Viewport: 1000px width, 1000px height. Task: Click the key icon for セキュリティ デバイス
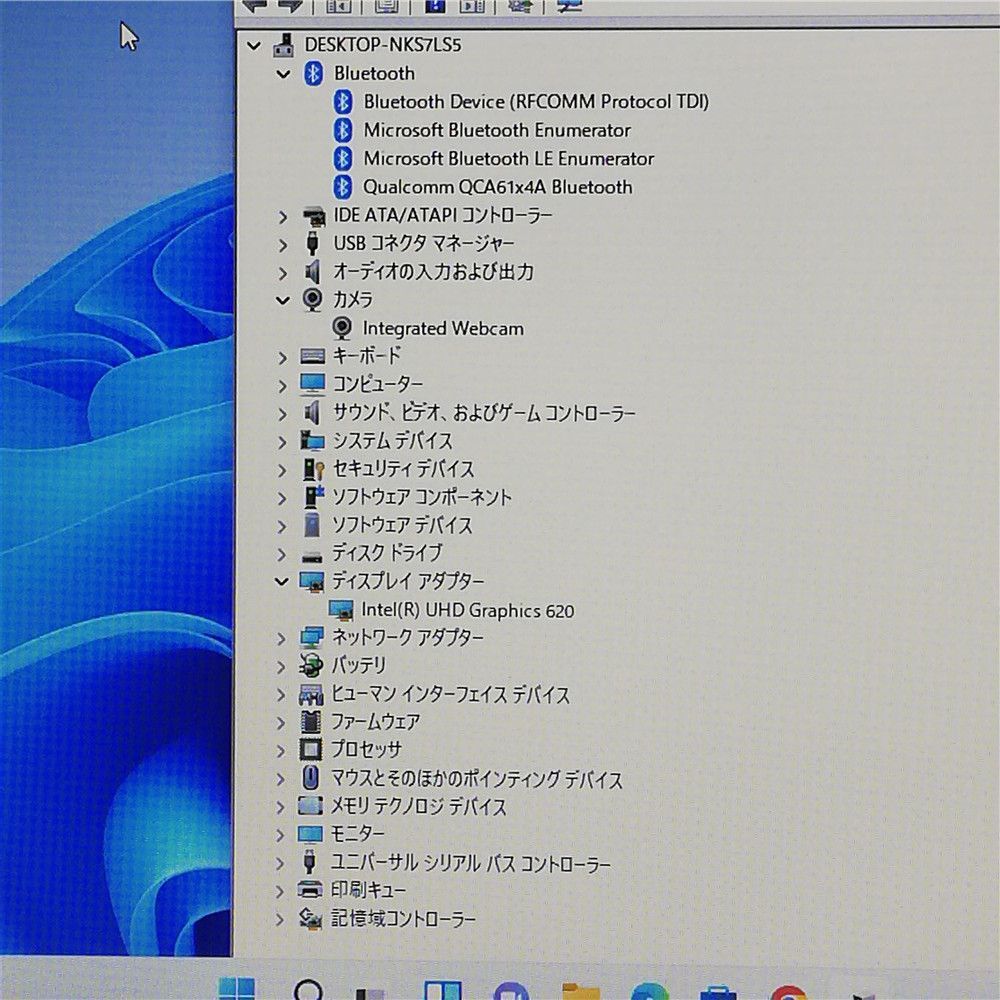[312, 470]
